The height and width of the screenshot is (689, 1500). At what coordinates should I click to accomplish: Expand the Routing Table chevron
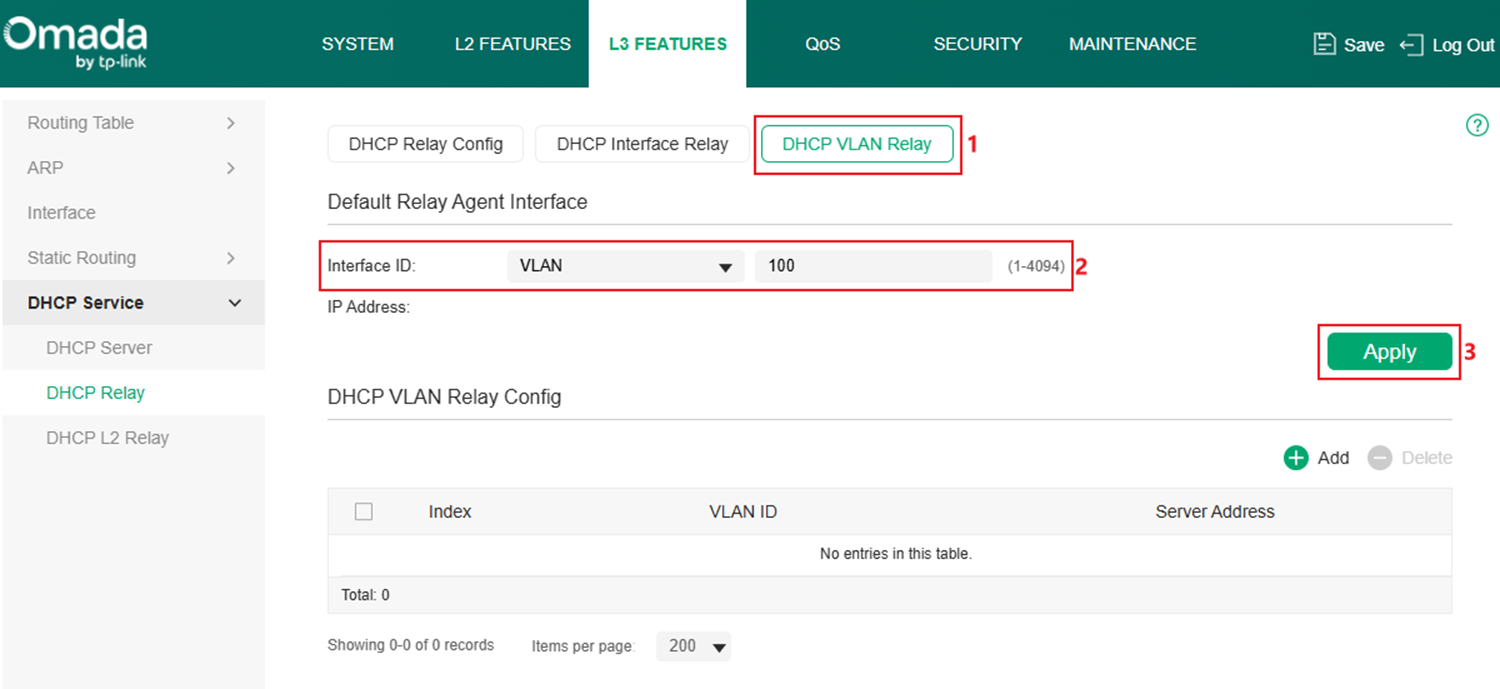coord(231,123)
